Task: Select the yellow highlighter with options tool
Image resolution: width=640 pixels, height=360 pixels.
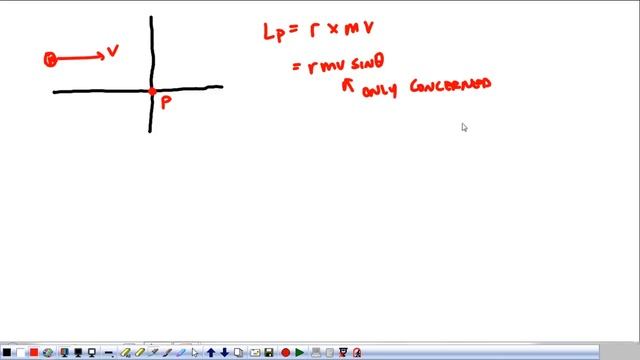Action: tap(125, 352)
